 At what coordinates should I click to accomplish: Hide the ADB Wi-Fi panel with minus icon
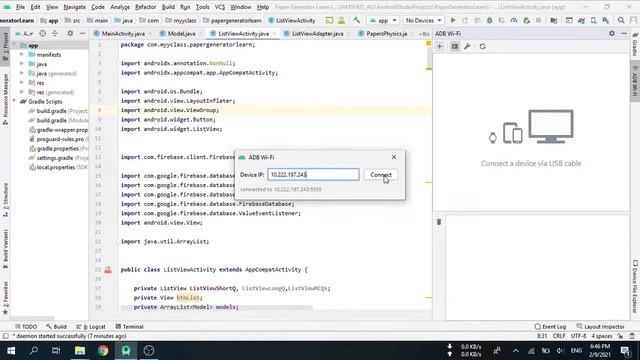coord(624,33)
